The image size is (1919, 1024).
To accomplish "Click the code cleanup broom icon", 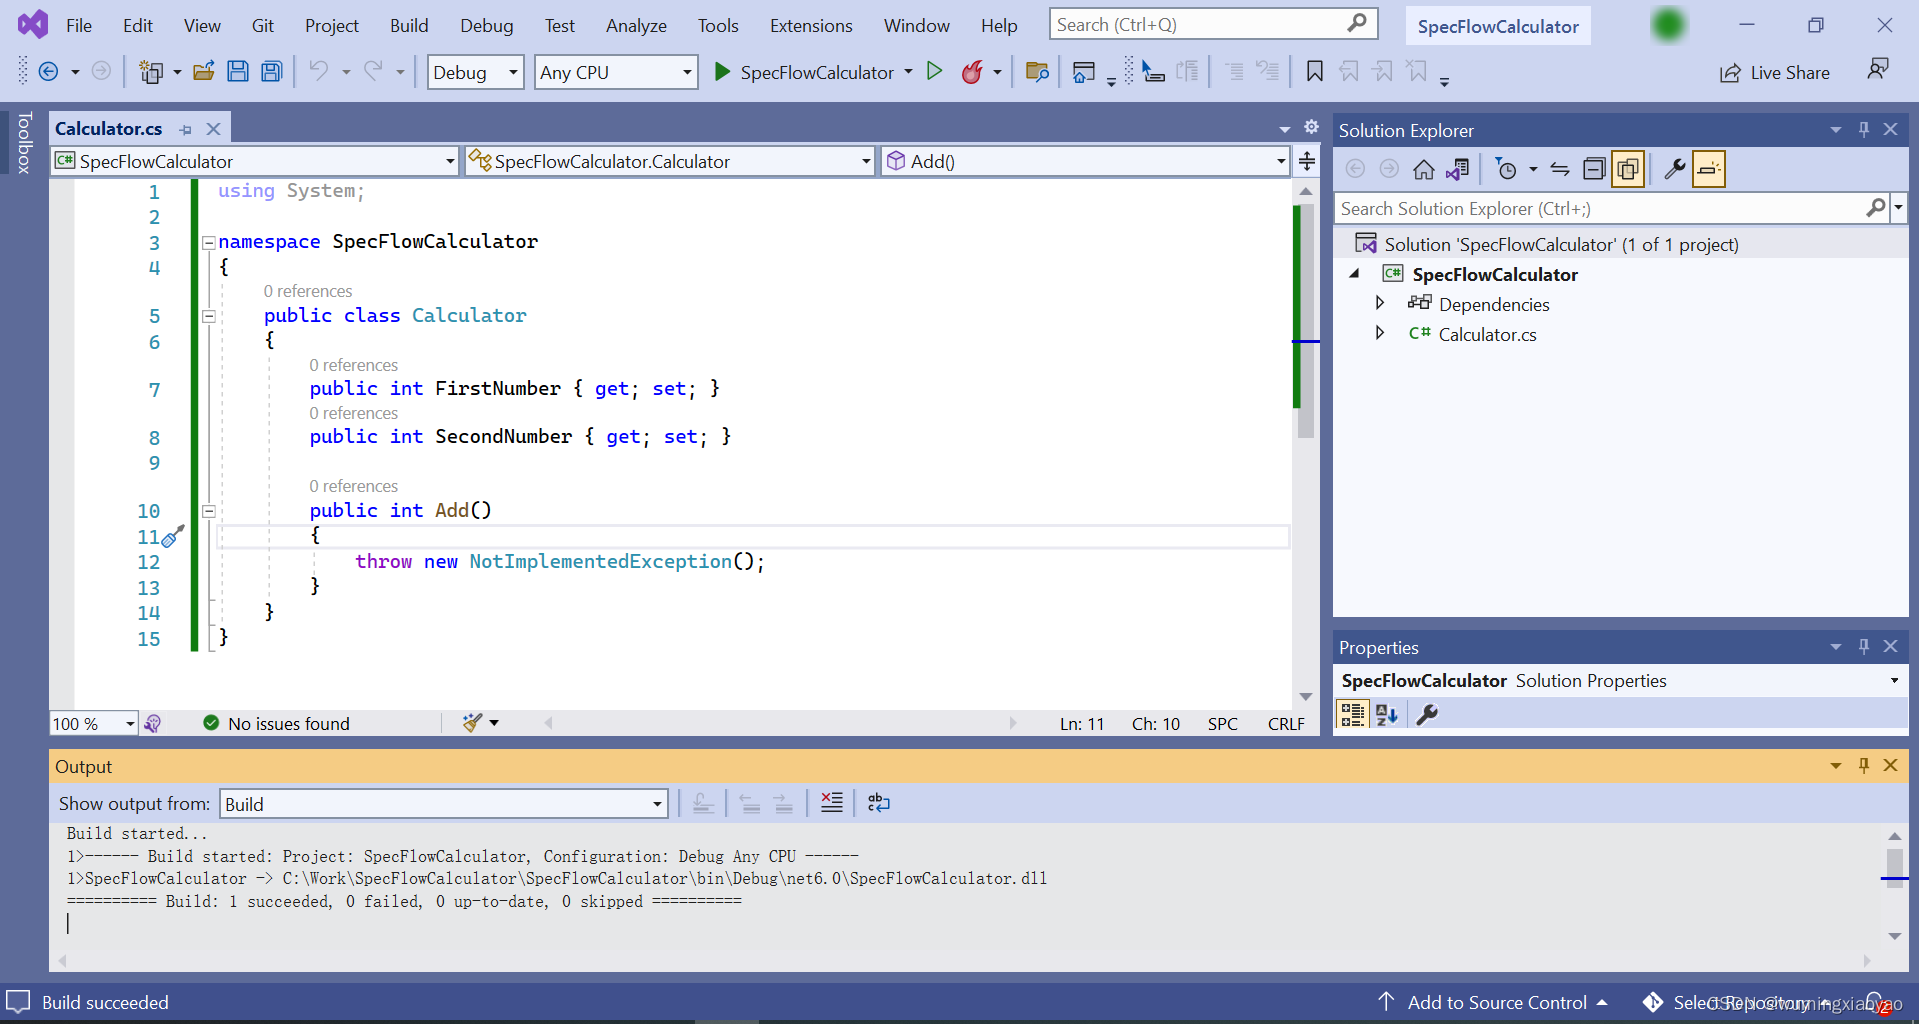I will 473,722.
